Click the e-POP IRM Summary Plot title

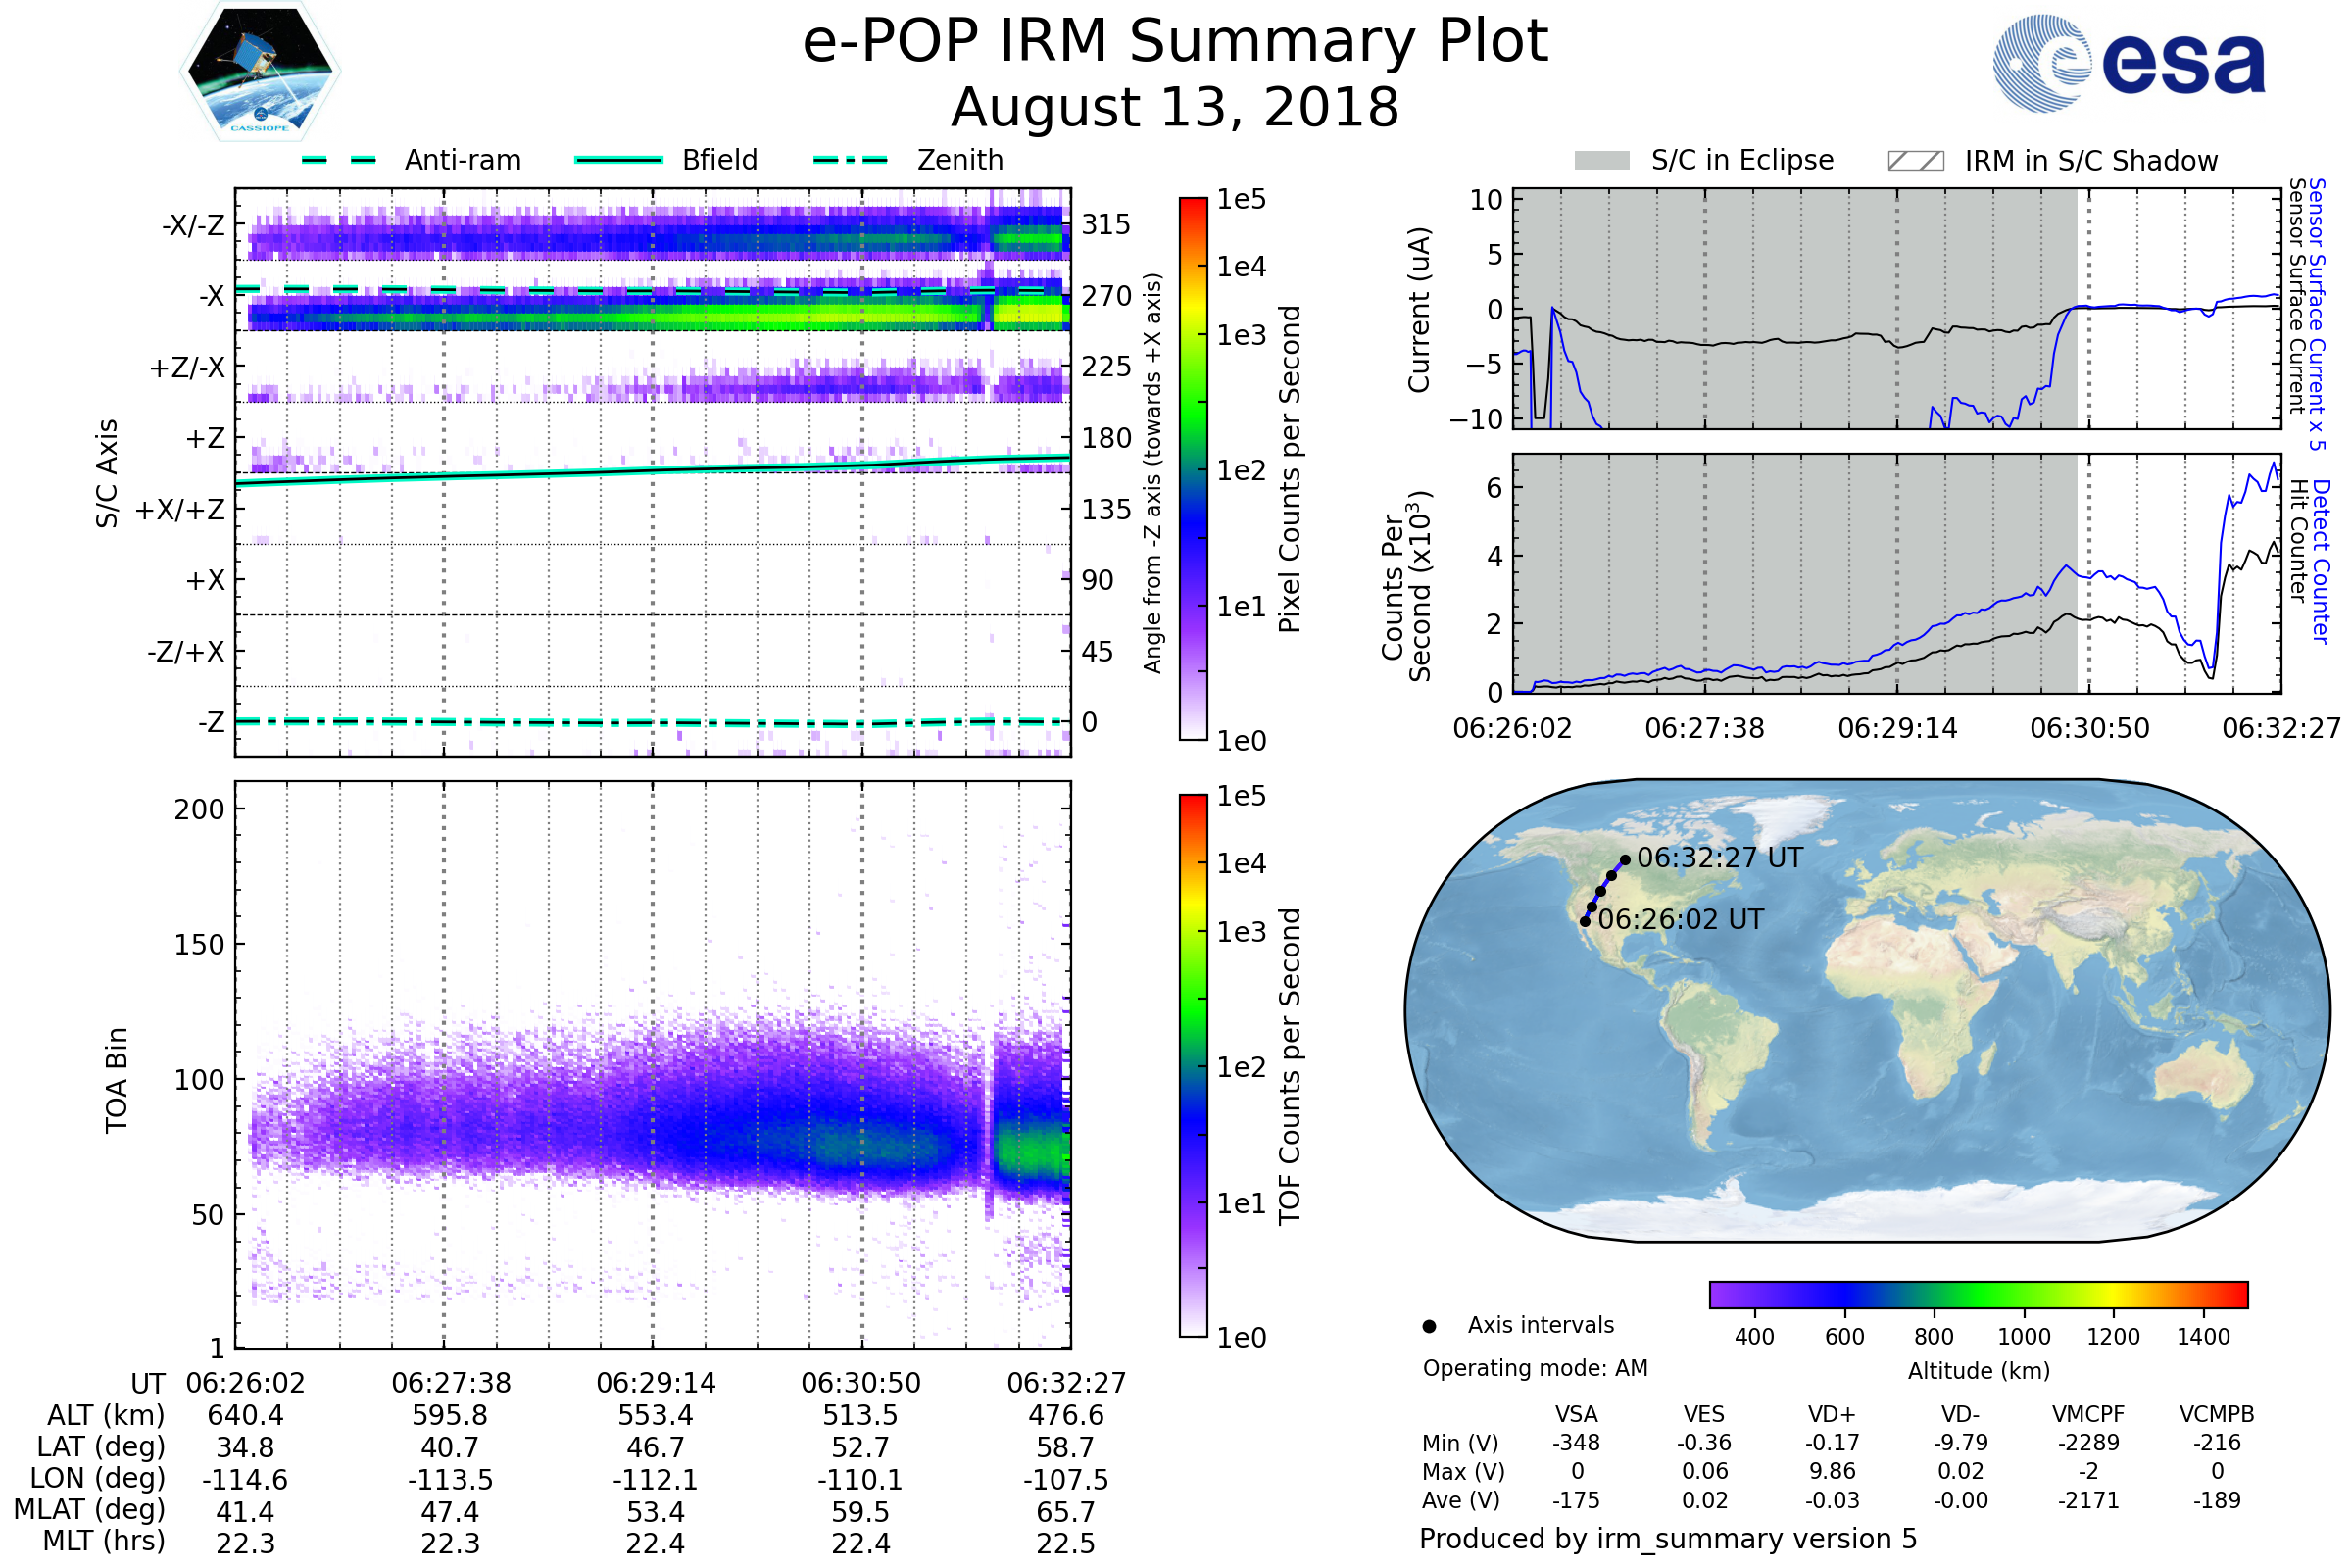click(1175, 42)
